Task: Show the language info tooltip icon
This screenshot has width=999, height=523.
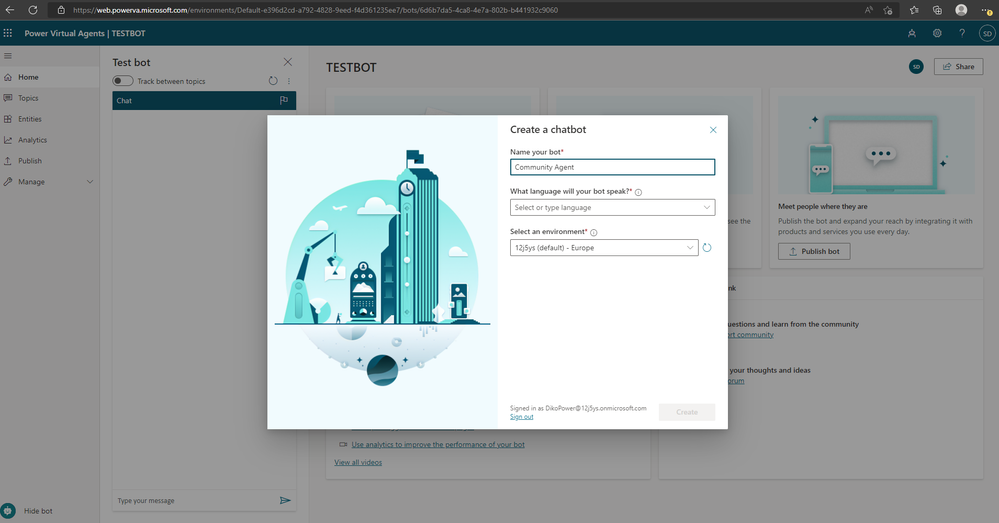Action: 638,192
